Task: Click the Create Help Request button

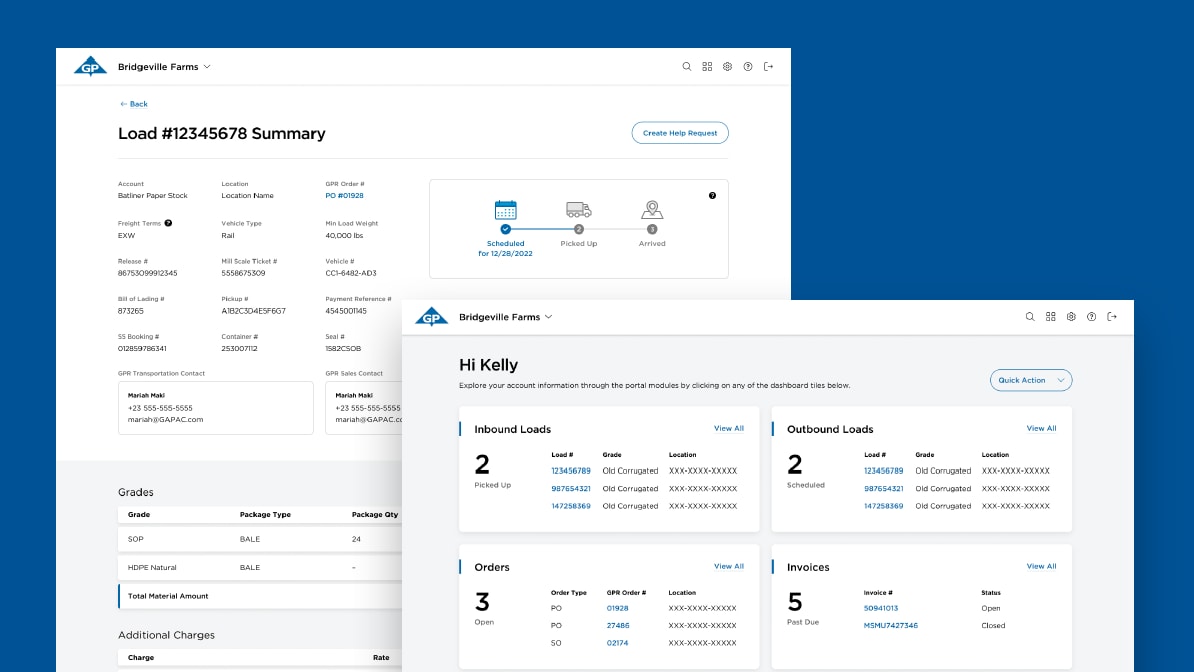Action: [680, 133]
